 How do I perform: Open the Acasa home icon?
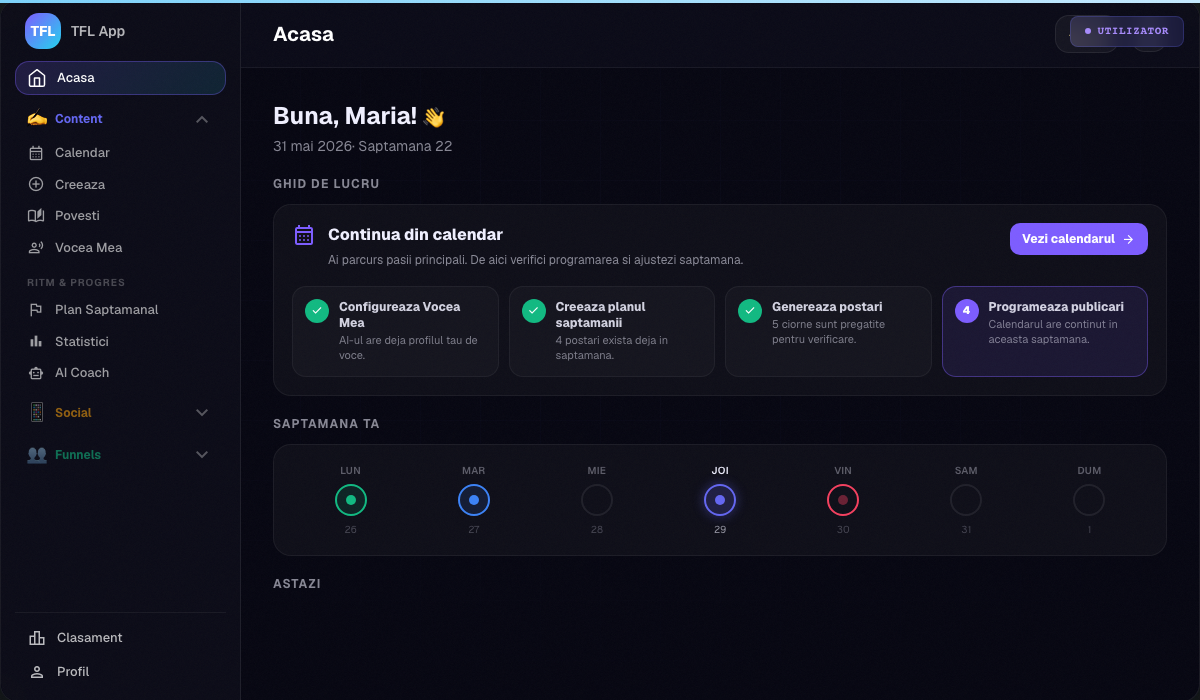point(37,78)
